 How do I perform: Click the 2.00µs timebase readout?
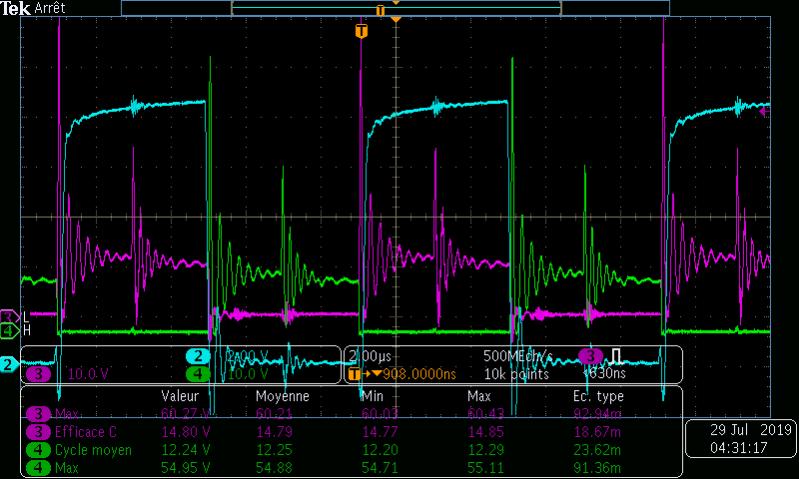coord(370,356)
